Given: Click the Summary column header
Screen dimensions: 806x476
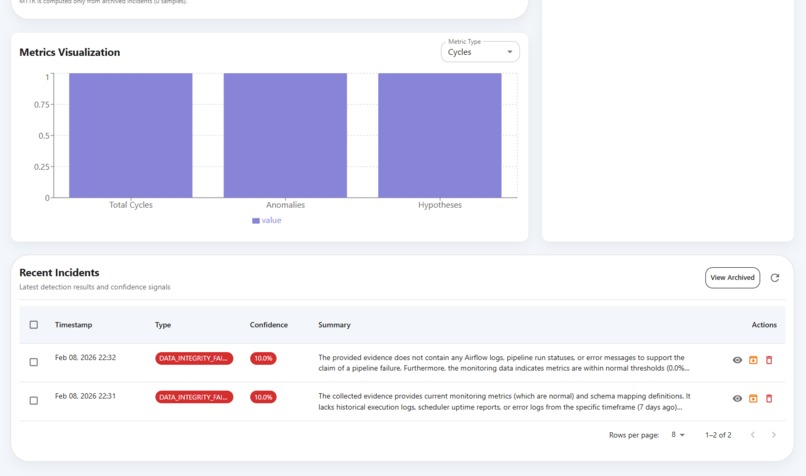Looking at the screenshot, I should point(334,325).
